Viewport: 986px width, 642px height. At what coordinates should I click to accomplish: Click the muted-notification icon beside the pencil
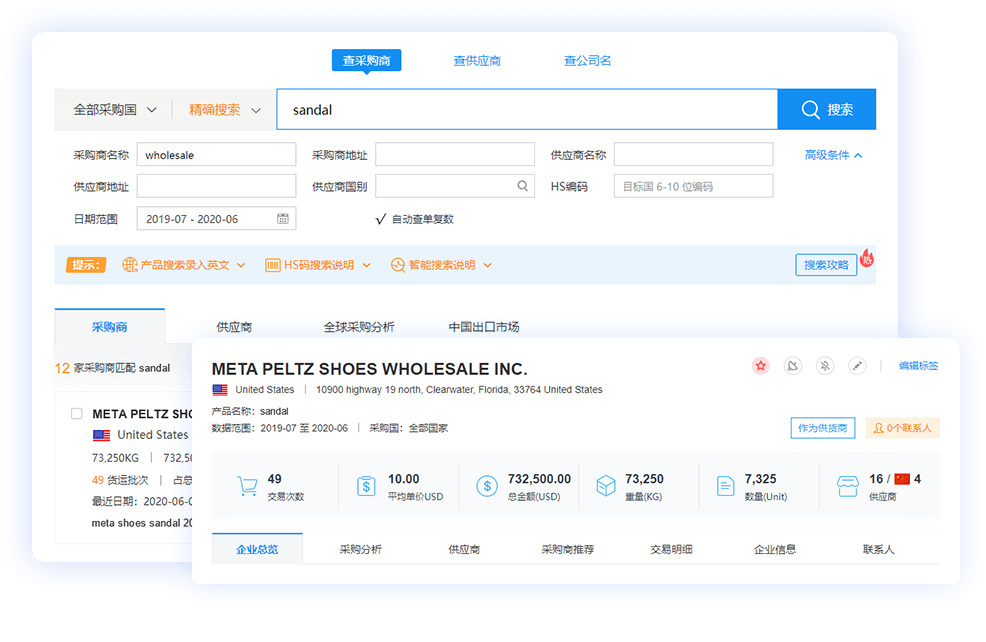(825, 366)
